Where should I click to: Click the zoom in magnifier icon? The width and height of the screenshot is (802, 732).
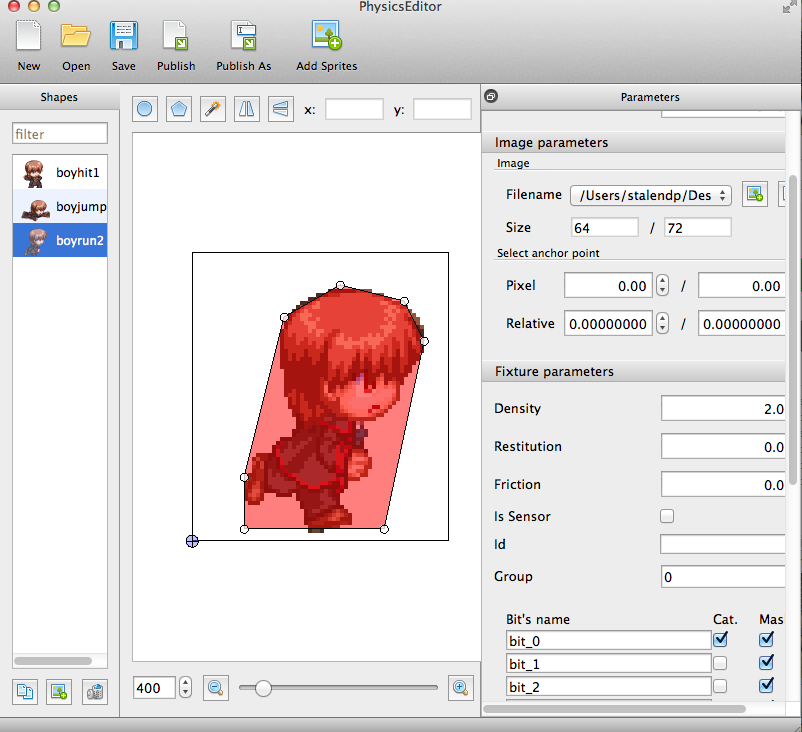(460, 687)
